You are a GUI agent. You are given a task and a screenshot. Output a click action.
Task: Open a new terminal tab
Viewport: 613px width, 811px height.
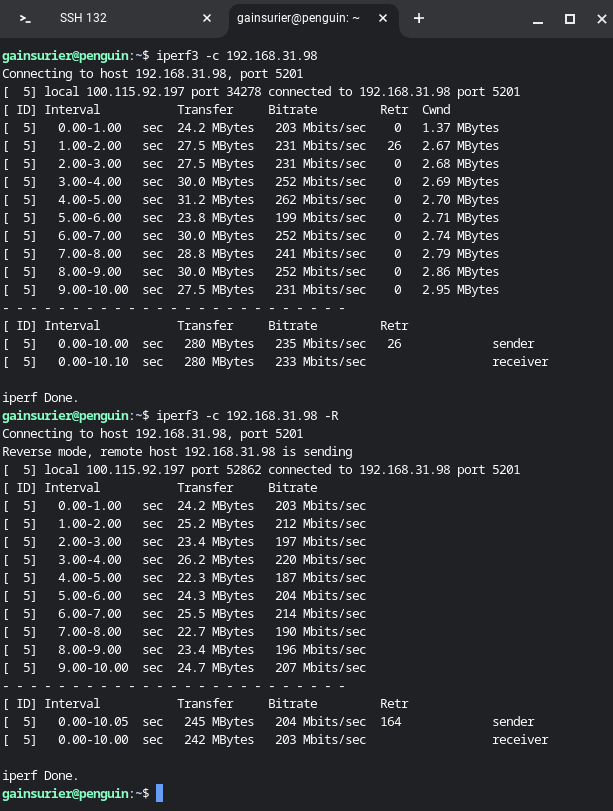pos(418,18)
